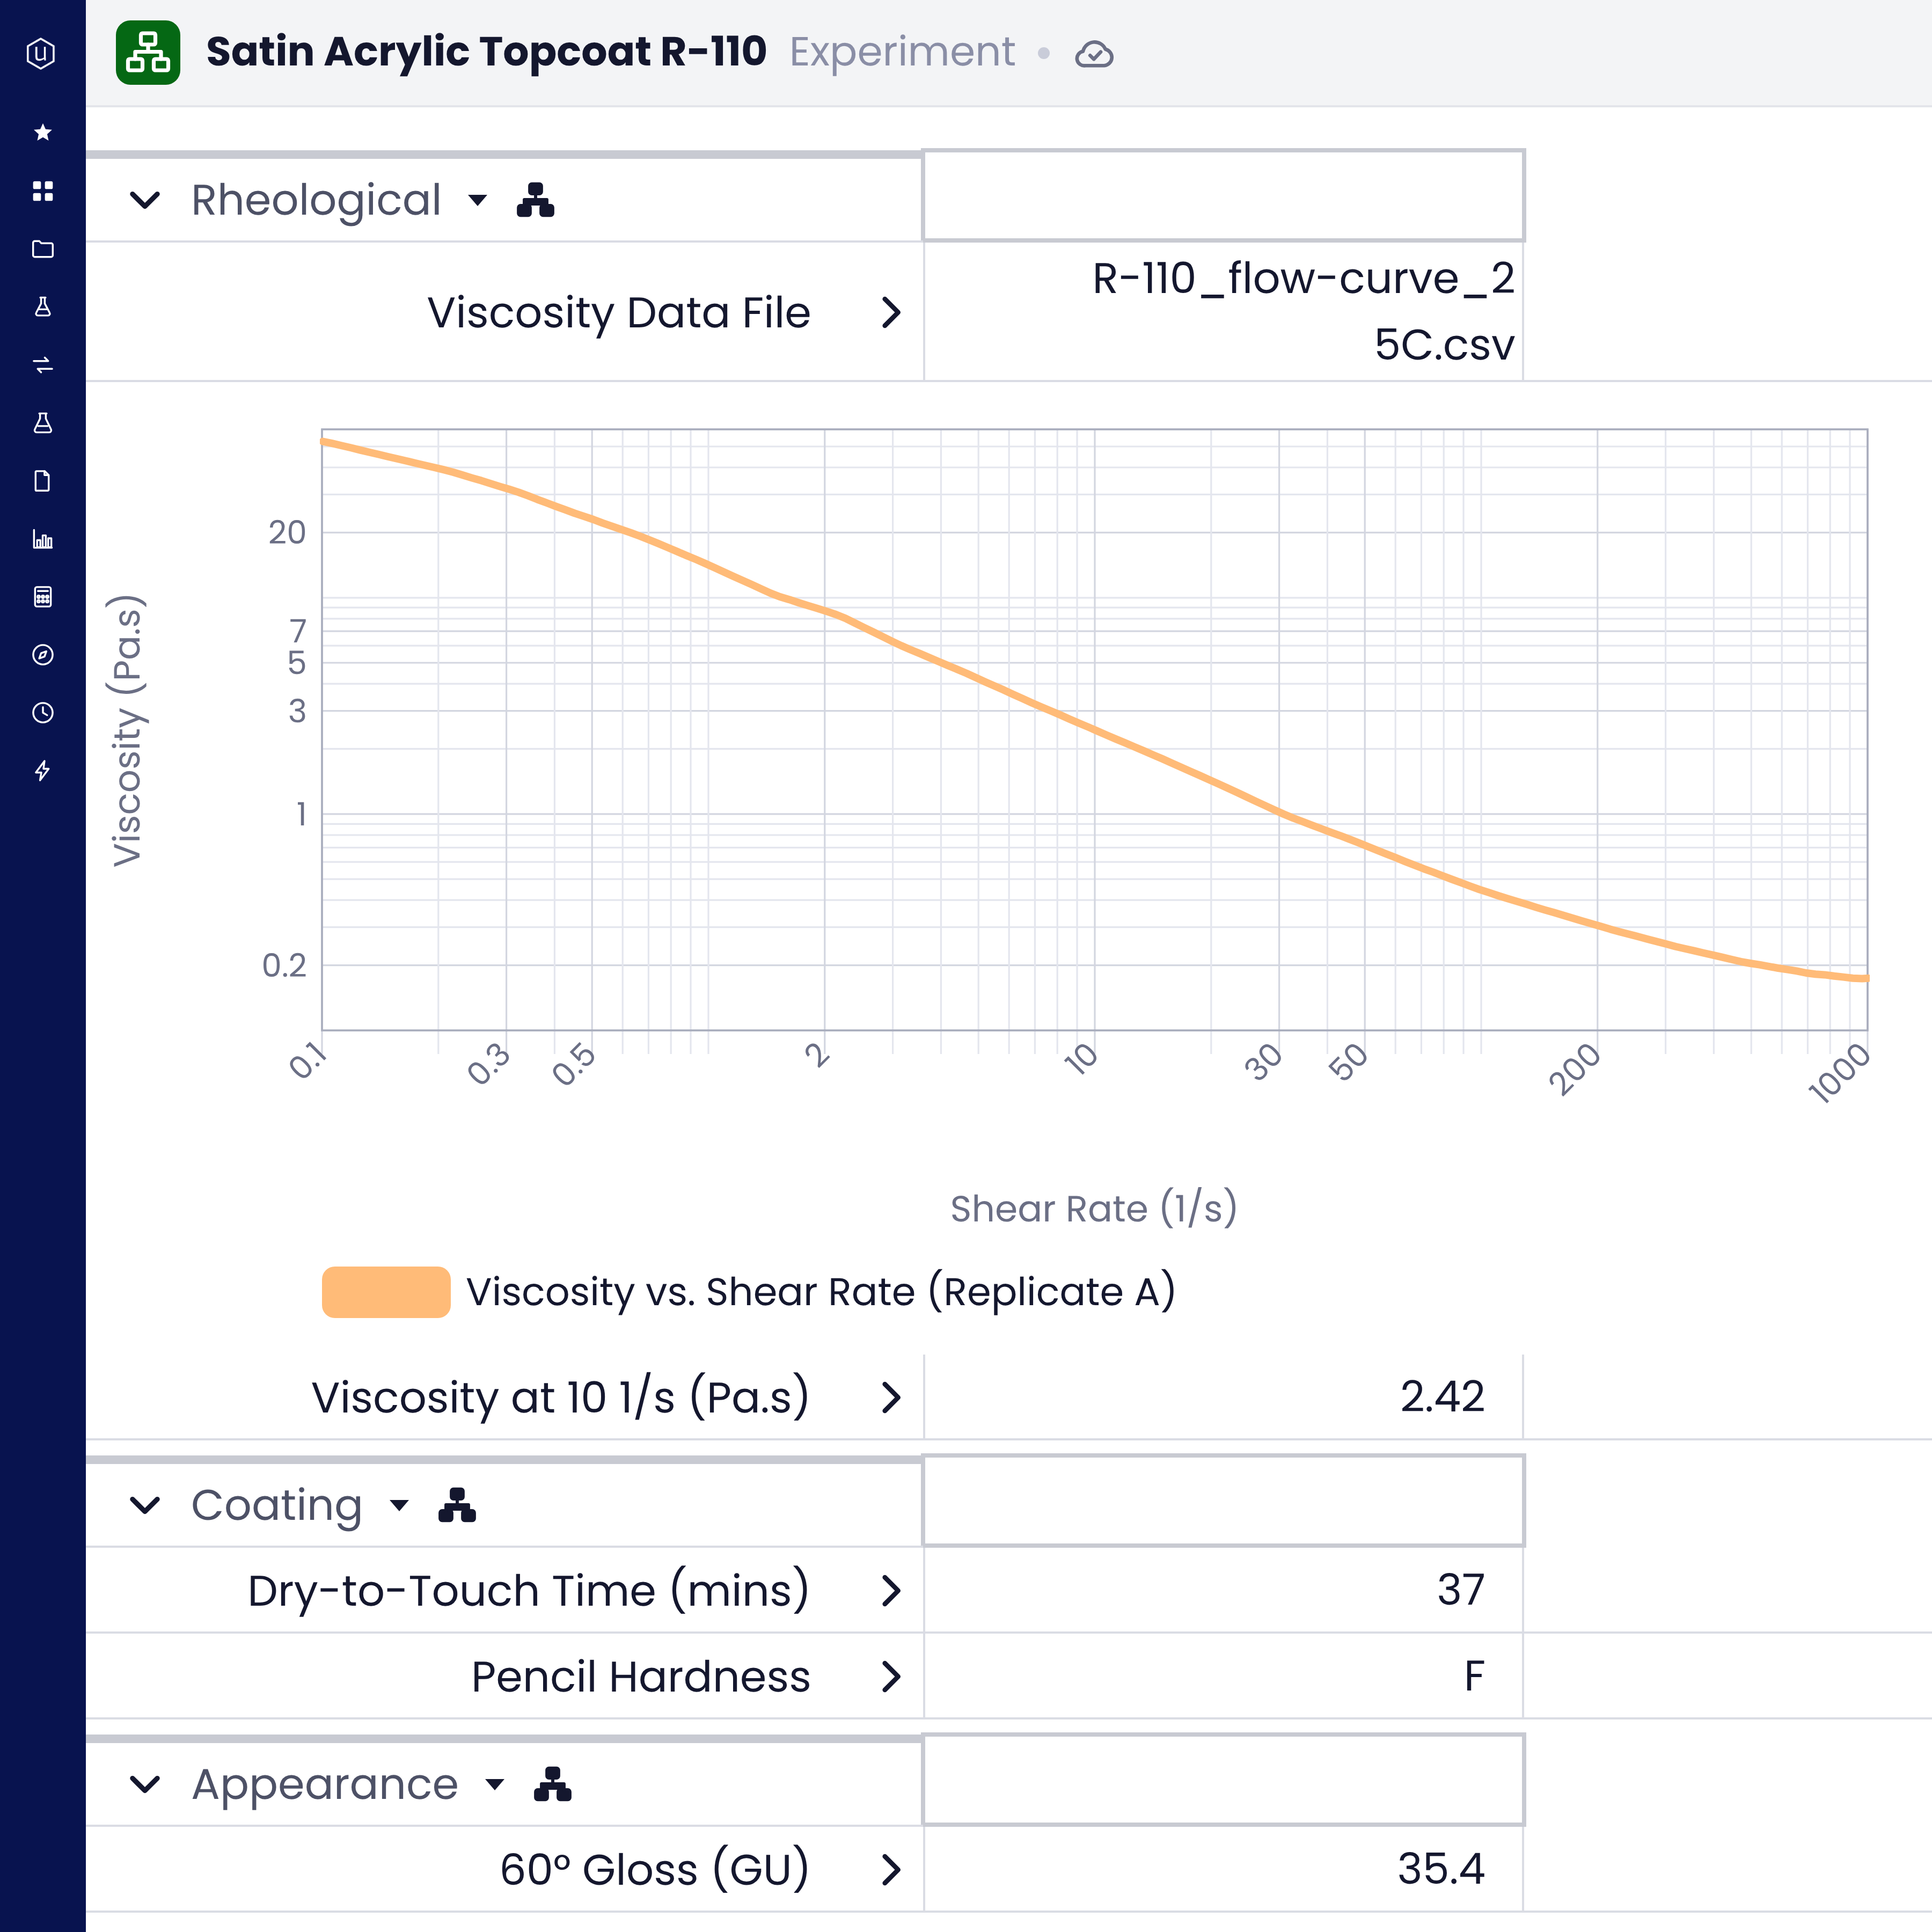Click the green experiment hierarchy icon

(148, 52)
